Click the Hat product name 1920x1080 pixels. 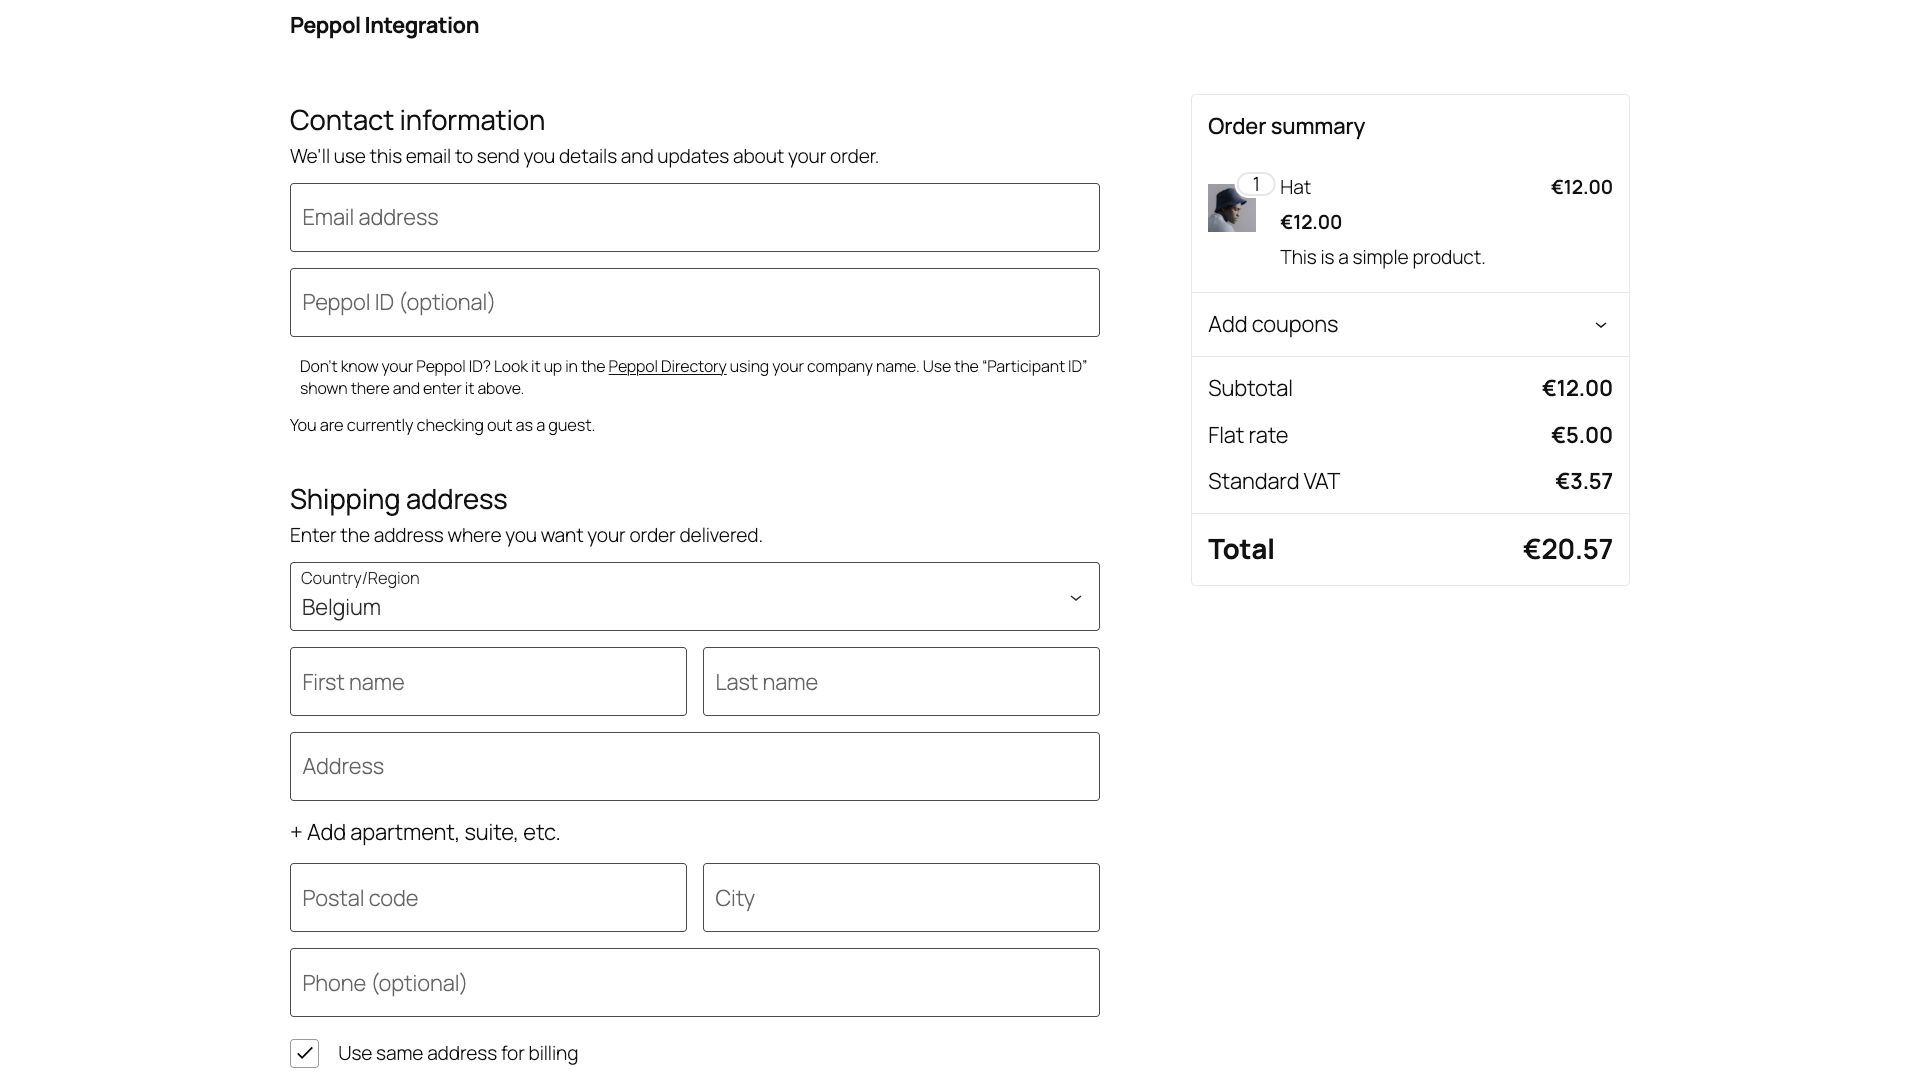click(x=1294, y=186)
